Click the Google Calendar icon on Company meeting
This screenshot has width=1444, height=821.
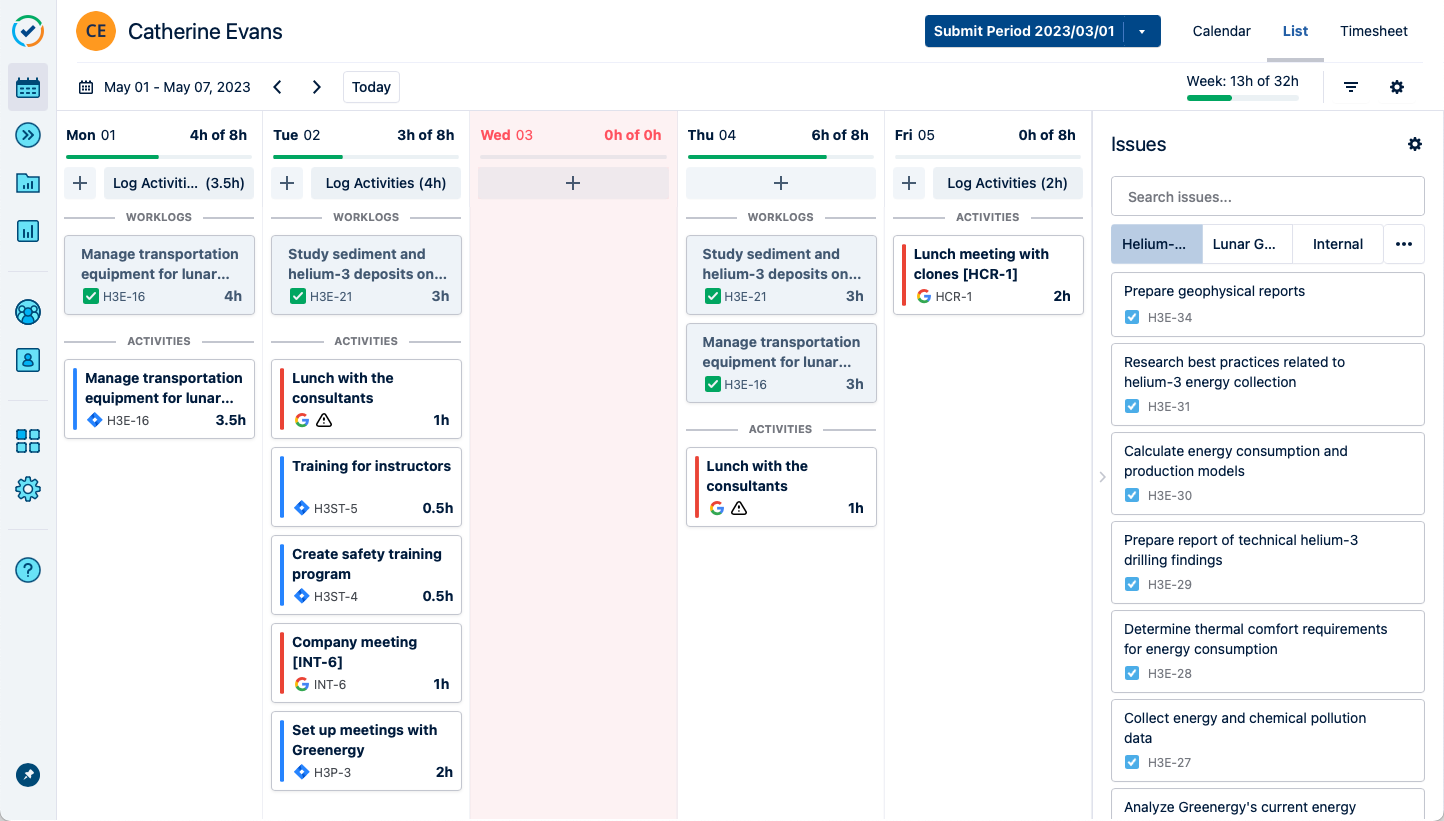pos(302,684)
